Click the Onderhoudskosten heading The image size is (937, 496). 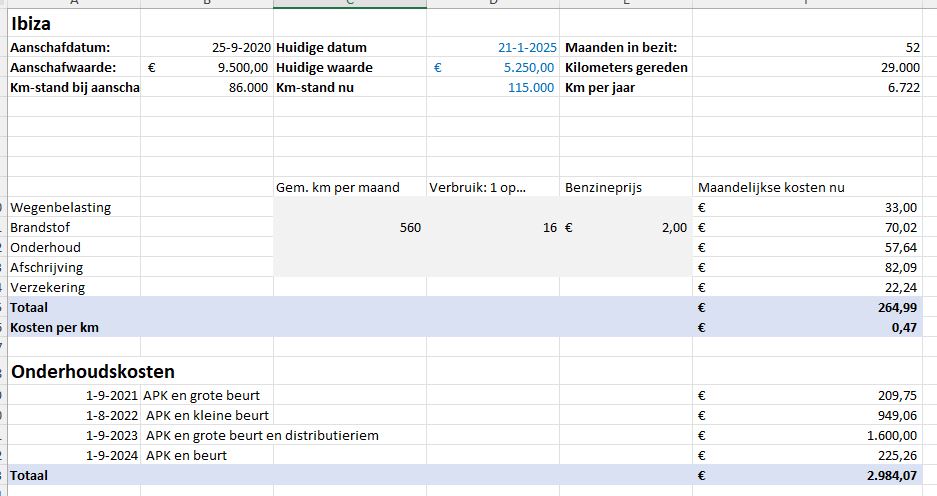(93, 371)
